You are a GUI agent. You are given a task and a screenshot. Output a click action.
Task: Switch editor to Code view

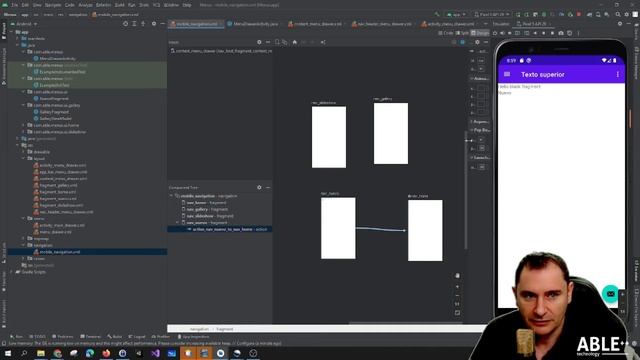(446, 33)
